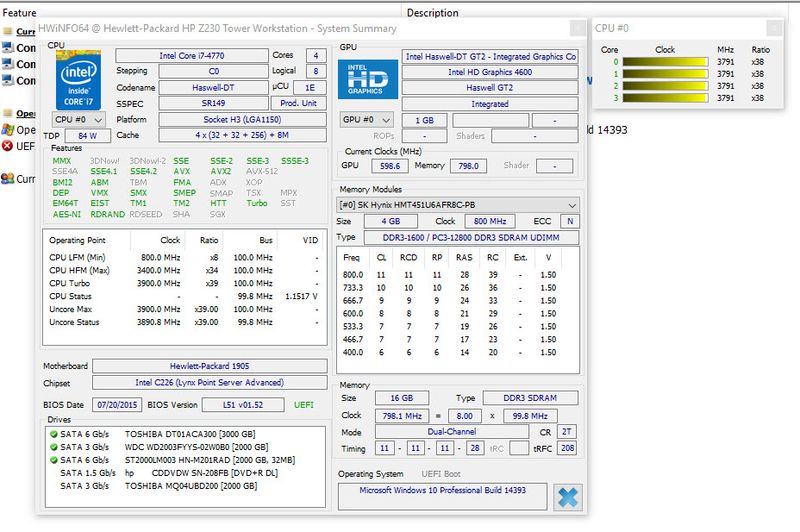Click the red UEF error icon in background list
Viewport: 800px width, 532px height.
(7, 146)
